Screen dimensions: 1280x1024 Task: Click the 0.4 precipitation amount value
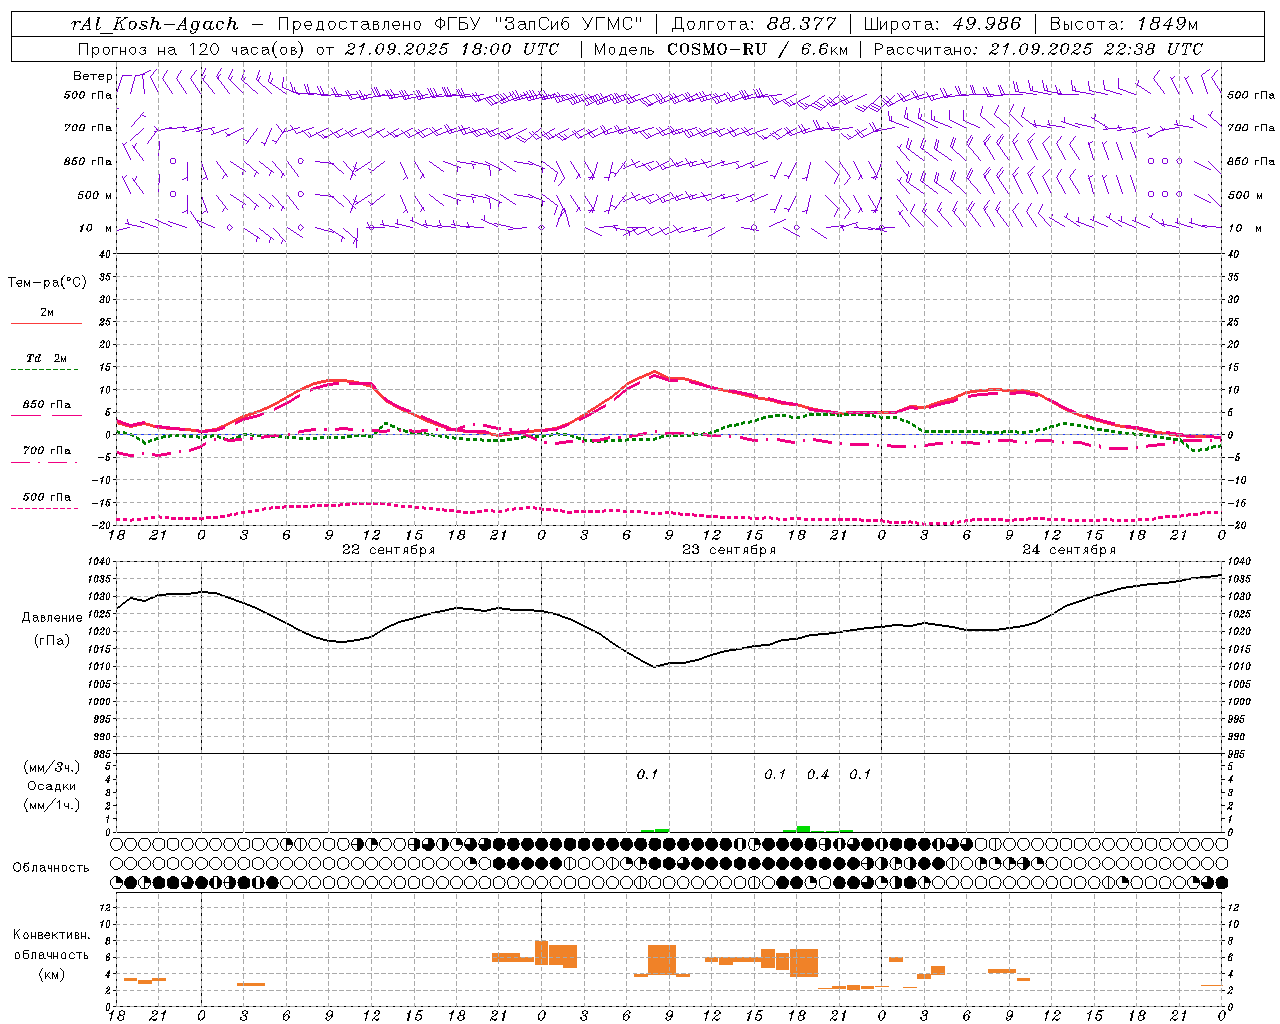click(818, 774)
